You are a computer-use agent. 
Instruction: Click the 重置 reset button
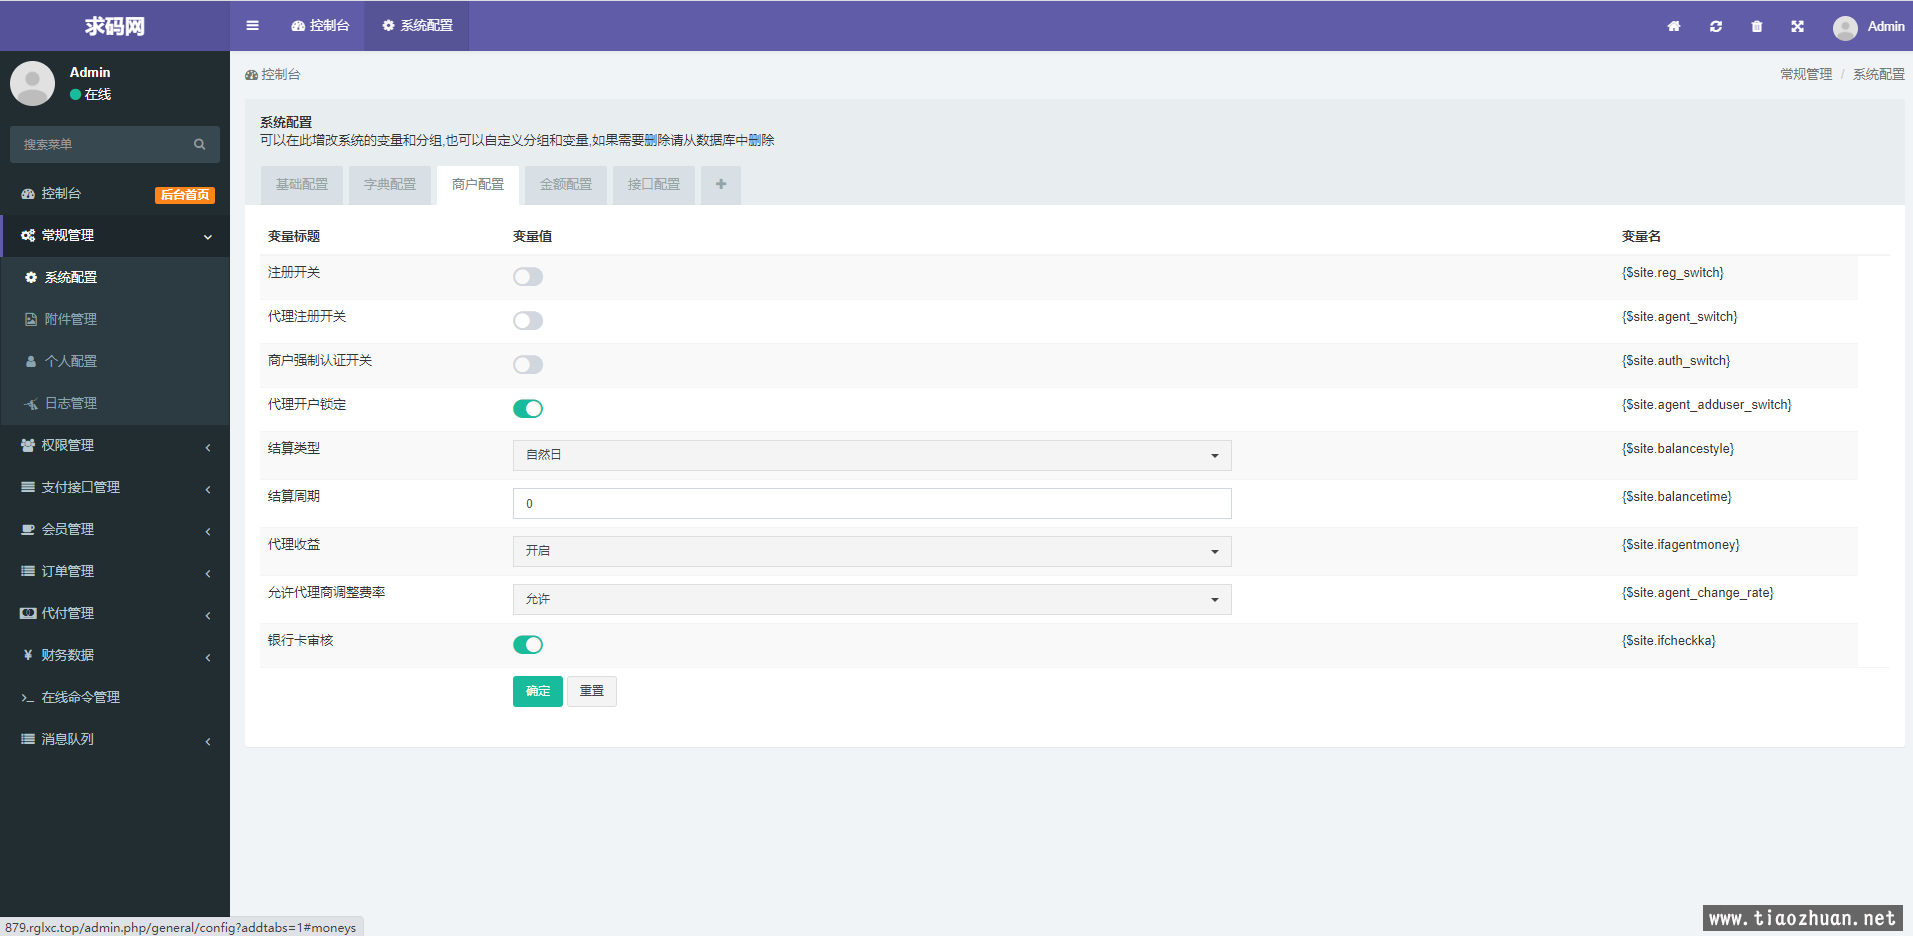tap(592, 691)
